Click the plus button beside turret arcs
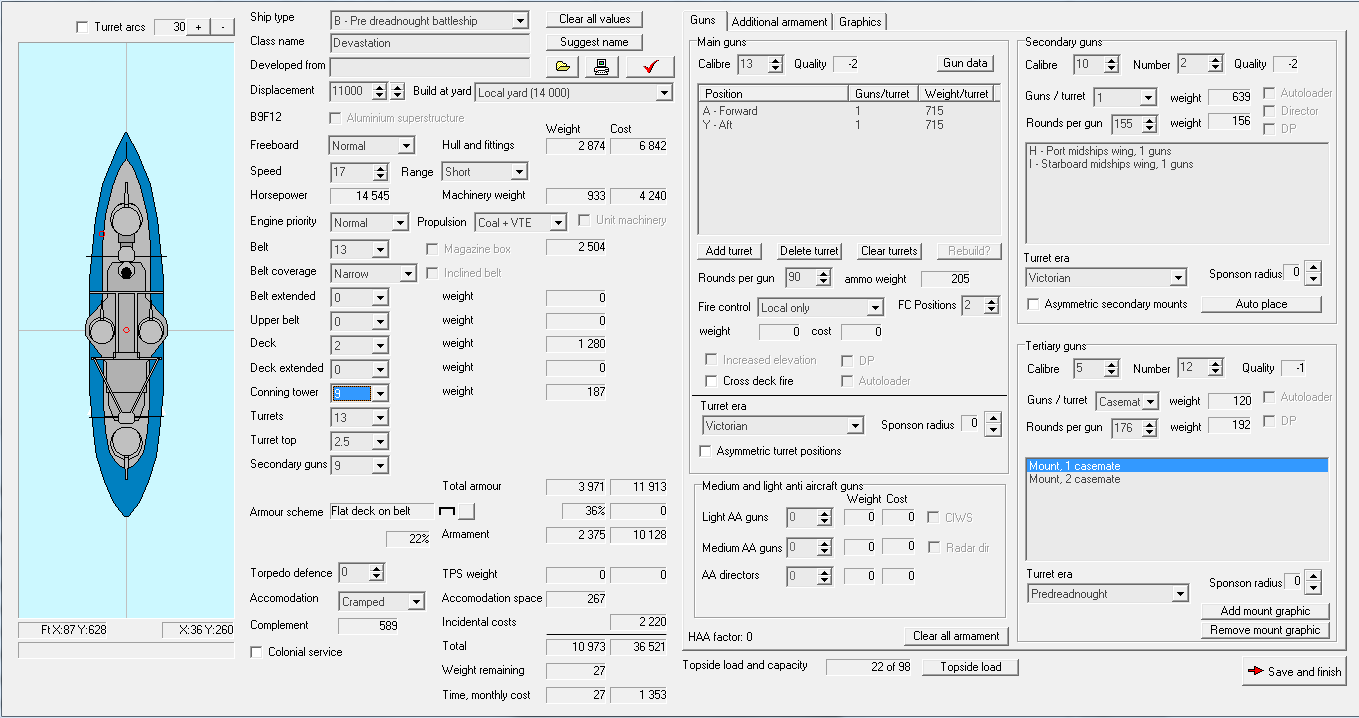1359x718 pixels. tap(199, 27)
